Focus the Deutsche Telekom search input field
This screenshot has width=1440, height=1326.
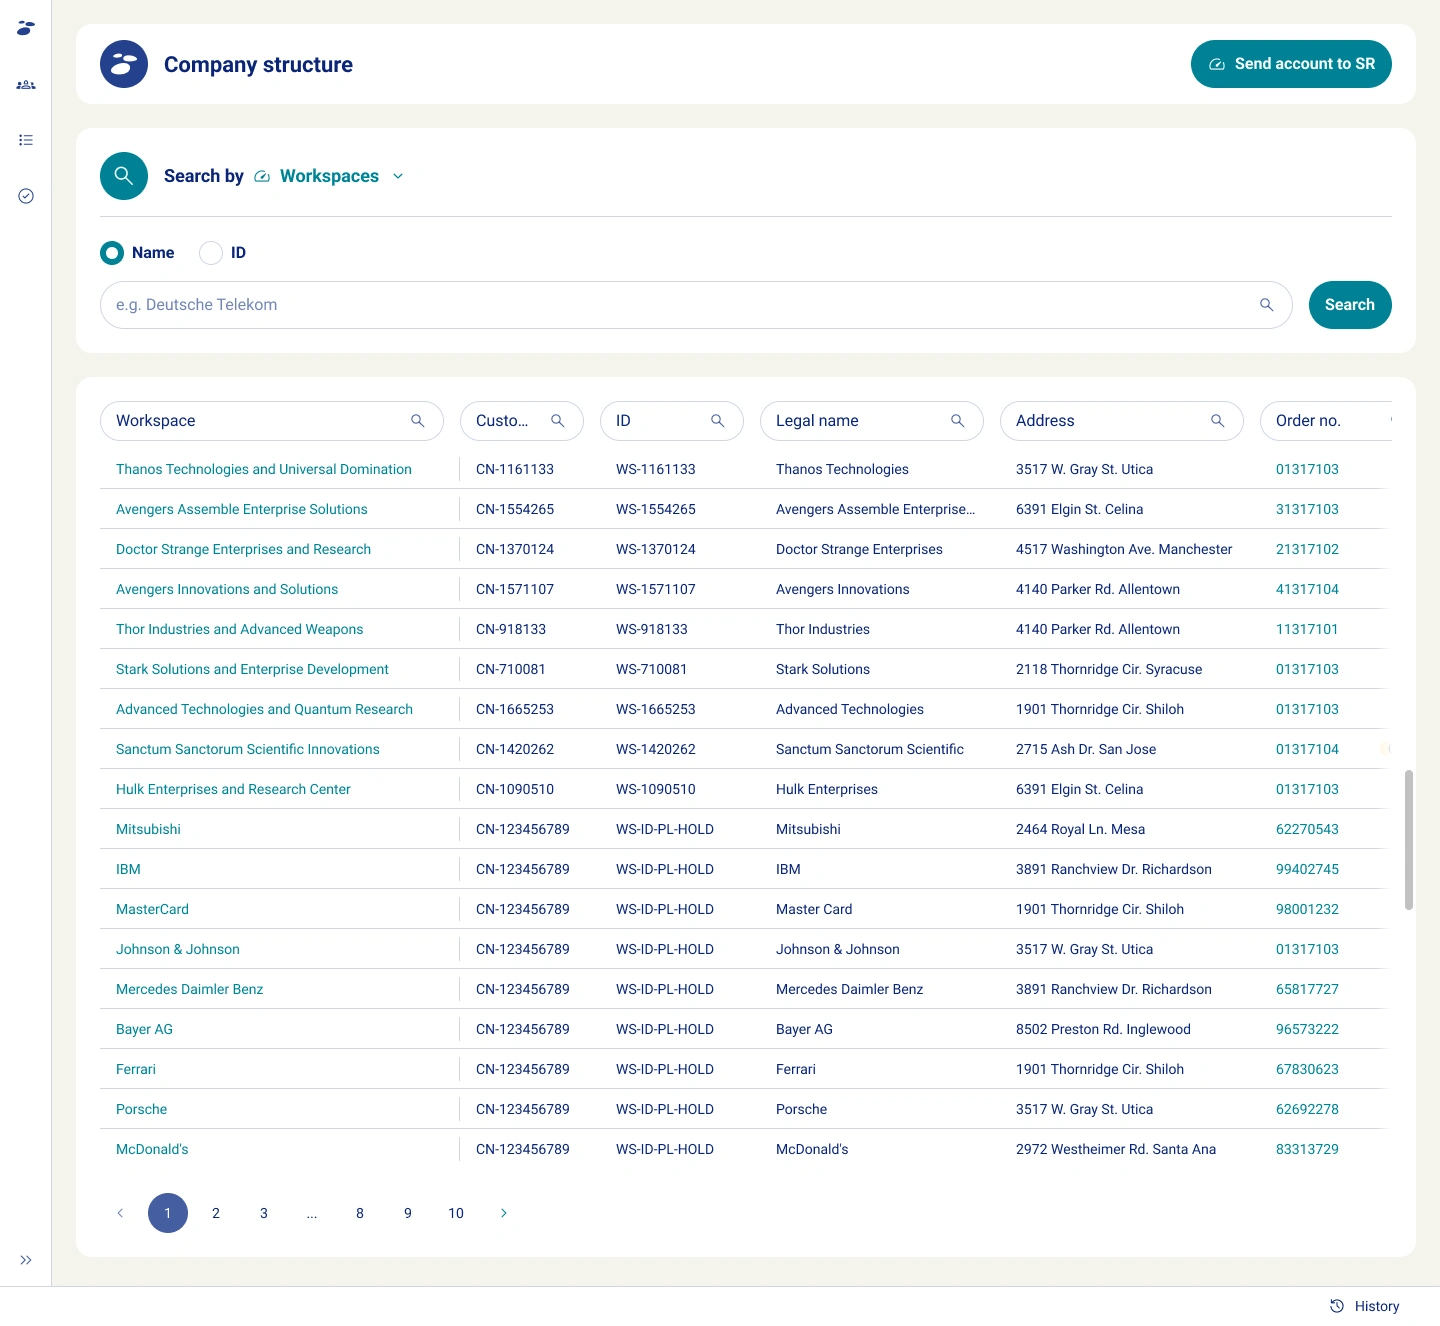pos(680,305)
